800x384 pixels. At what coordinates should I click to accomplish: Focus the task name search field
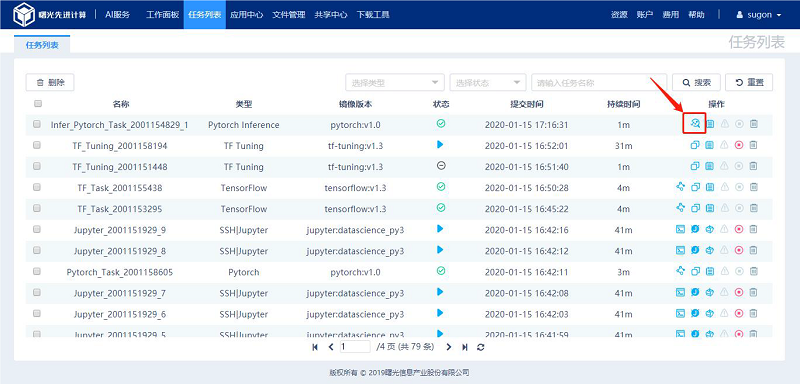click(x=599, y=83)
